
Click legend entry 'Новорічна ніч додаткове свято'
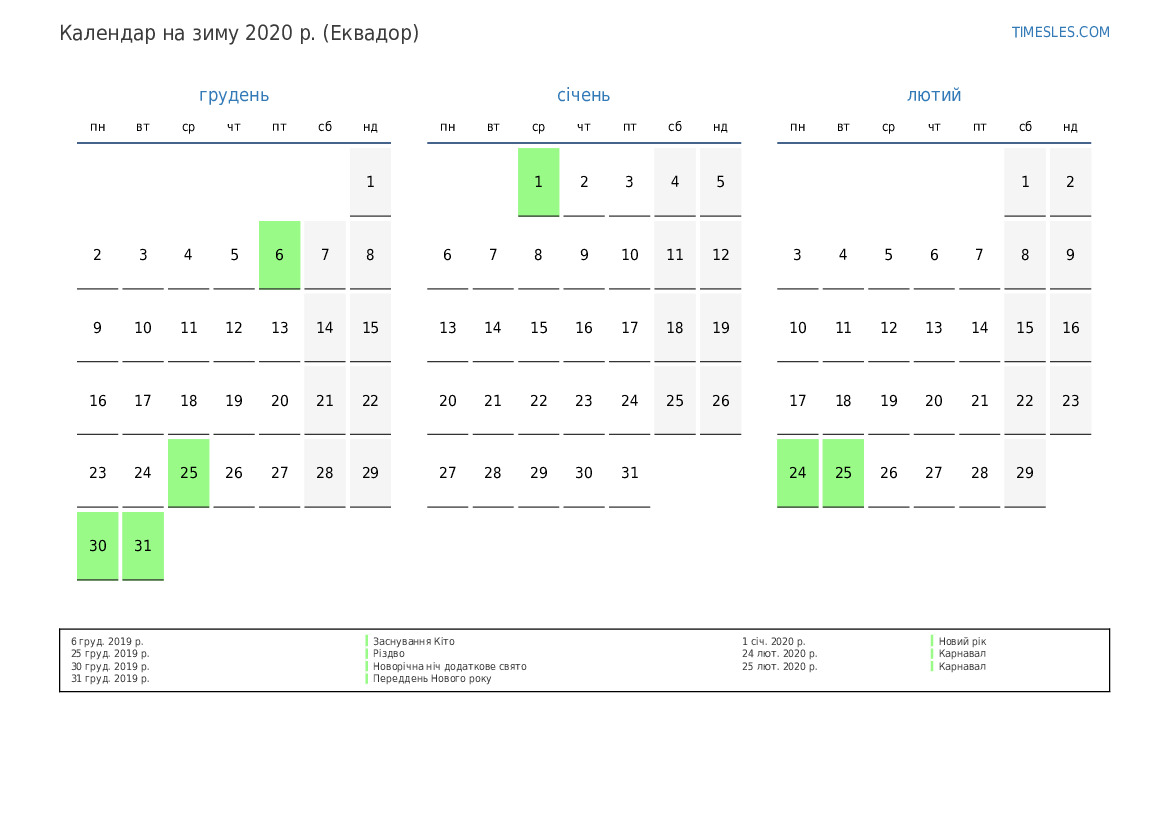[x=450, y=666]
